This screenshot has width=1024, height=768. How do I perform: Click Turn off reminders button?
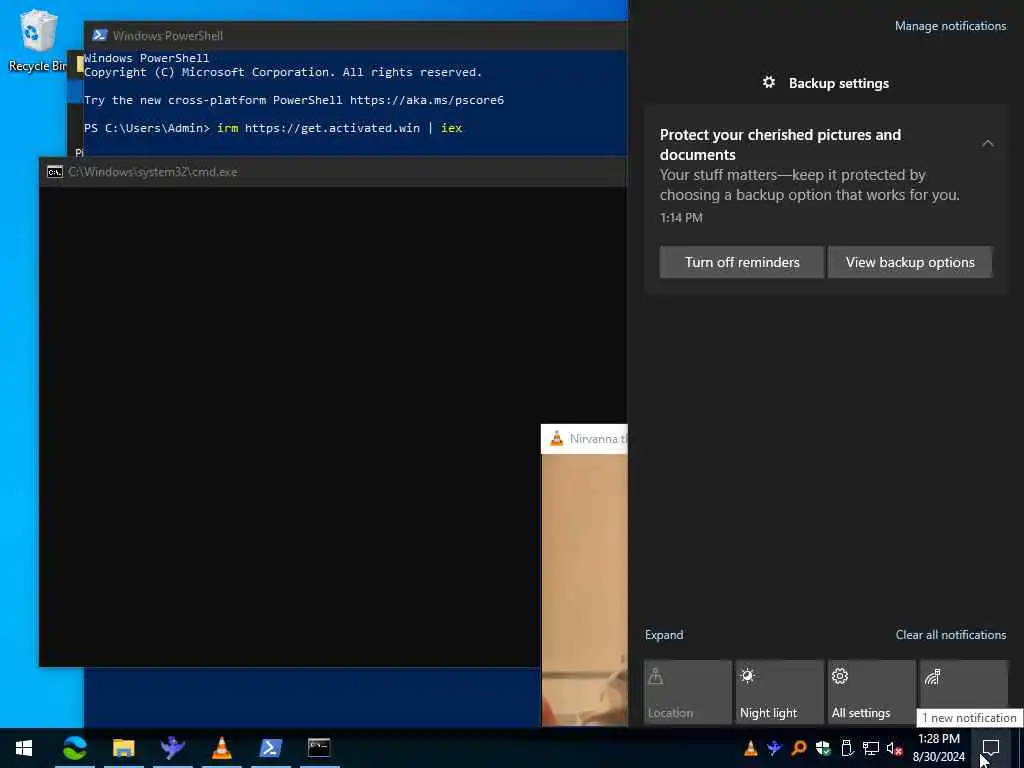[742, 262]
